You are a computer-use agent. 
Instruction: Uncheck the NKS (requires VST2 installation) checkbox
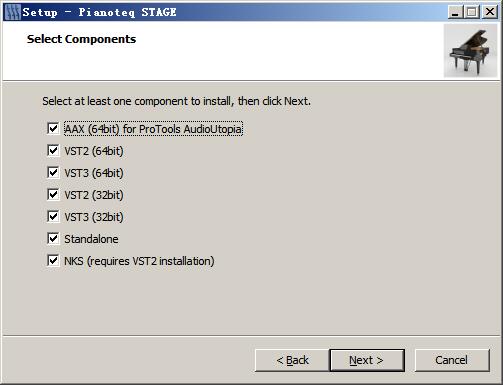(x=53, y=261)
